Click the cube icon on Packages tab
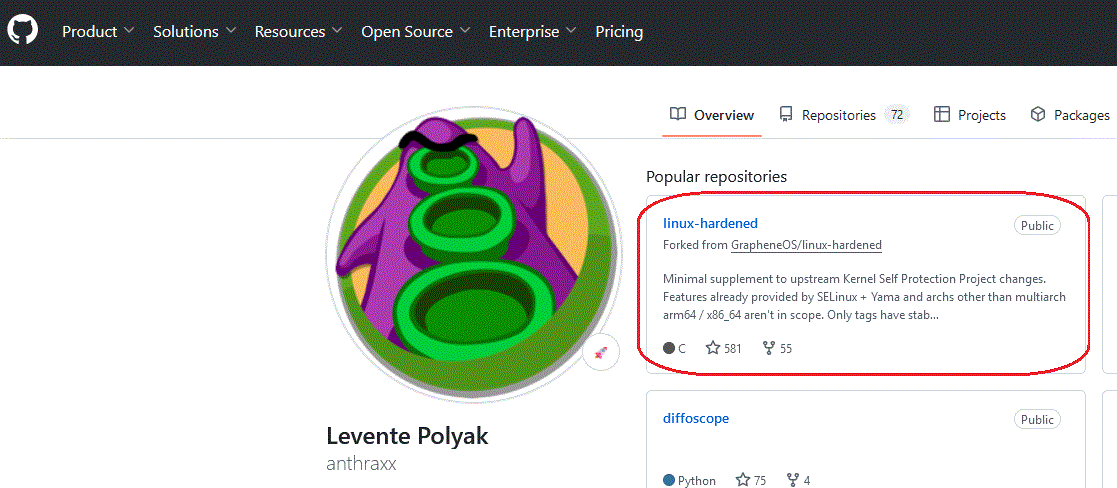Screen dimensions: 1117x488 click(x=1038, y=114)
